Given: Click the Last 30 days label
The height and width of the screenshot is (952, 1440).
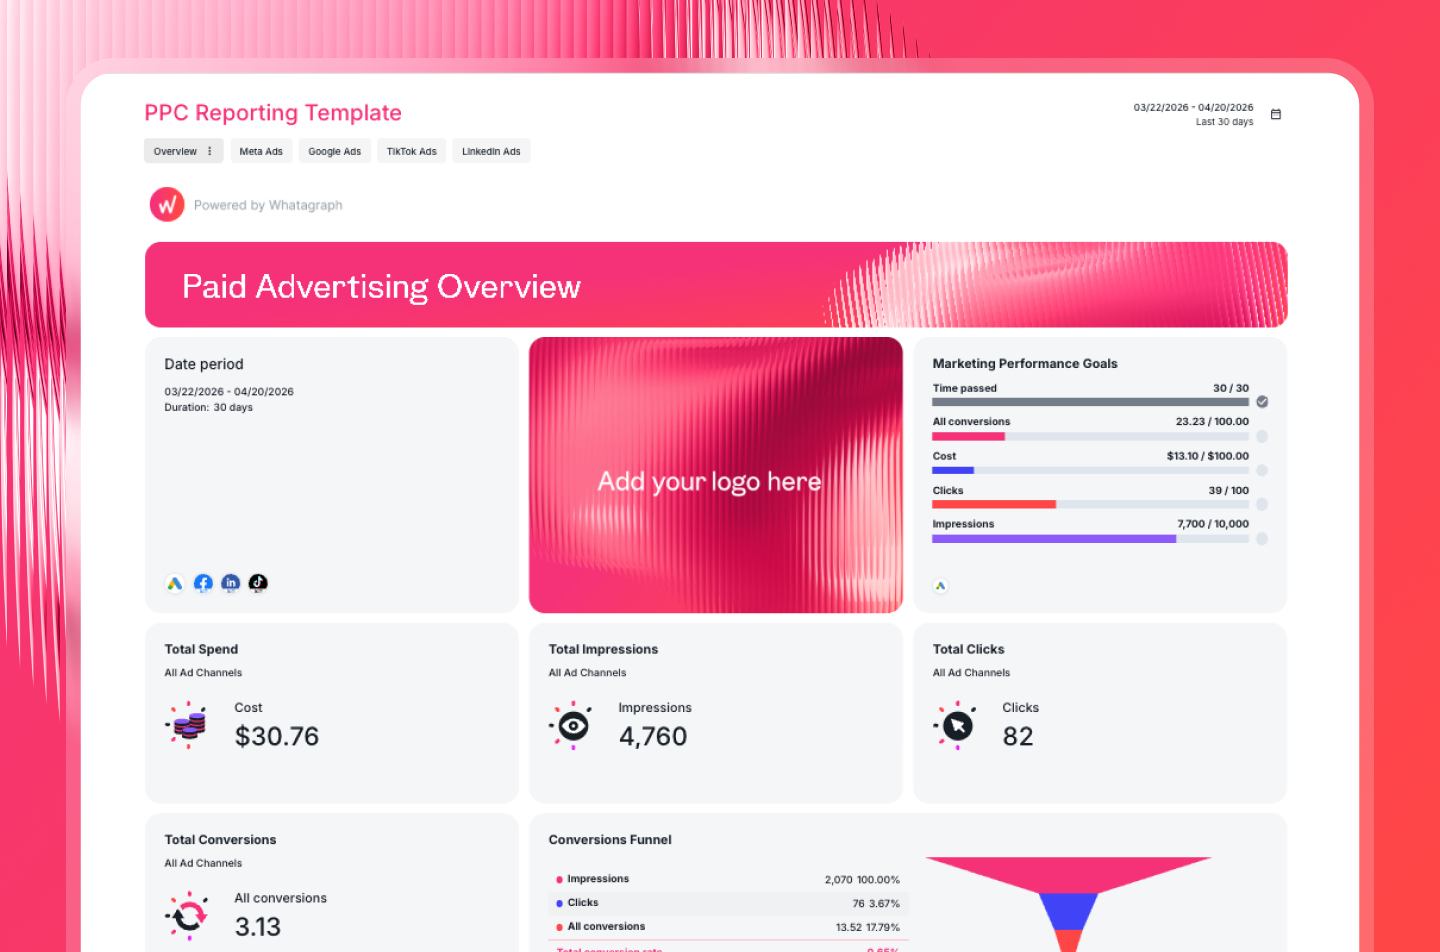Looking at the screenshot, I should 1224,122.
